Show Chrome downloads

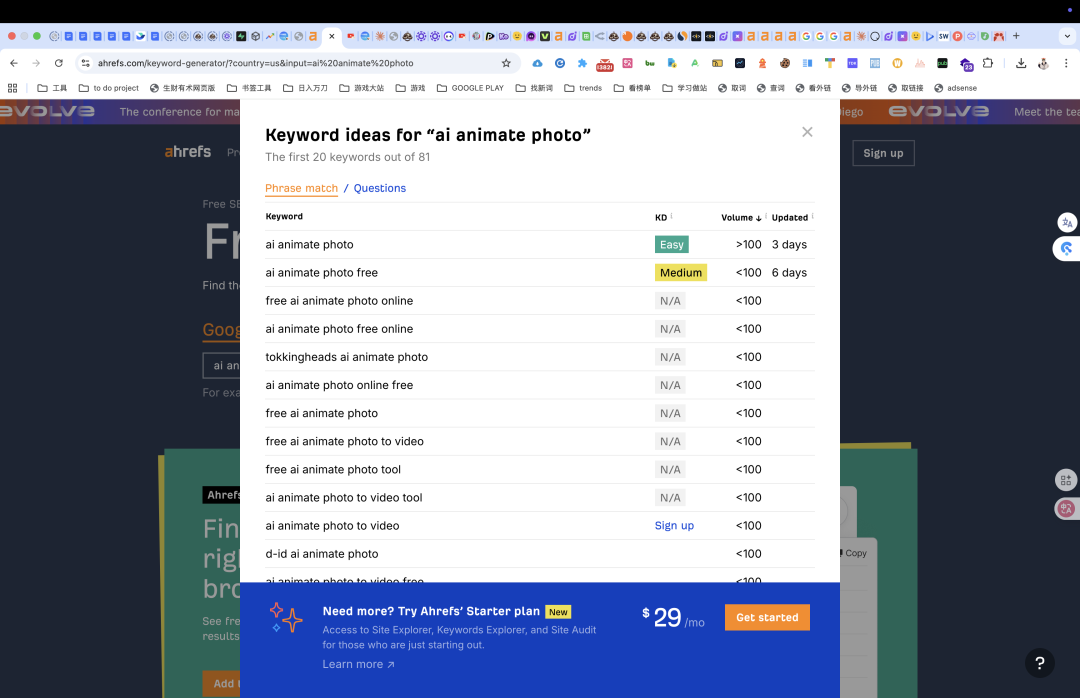(x=1021, y=63)
